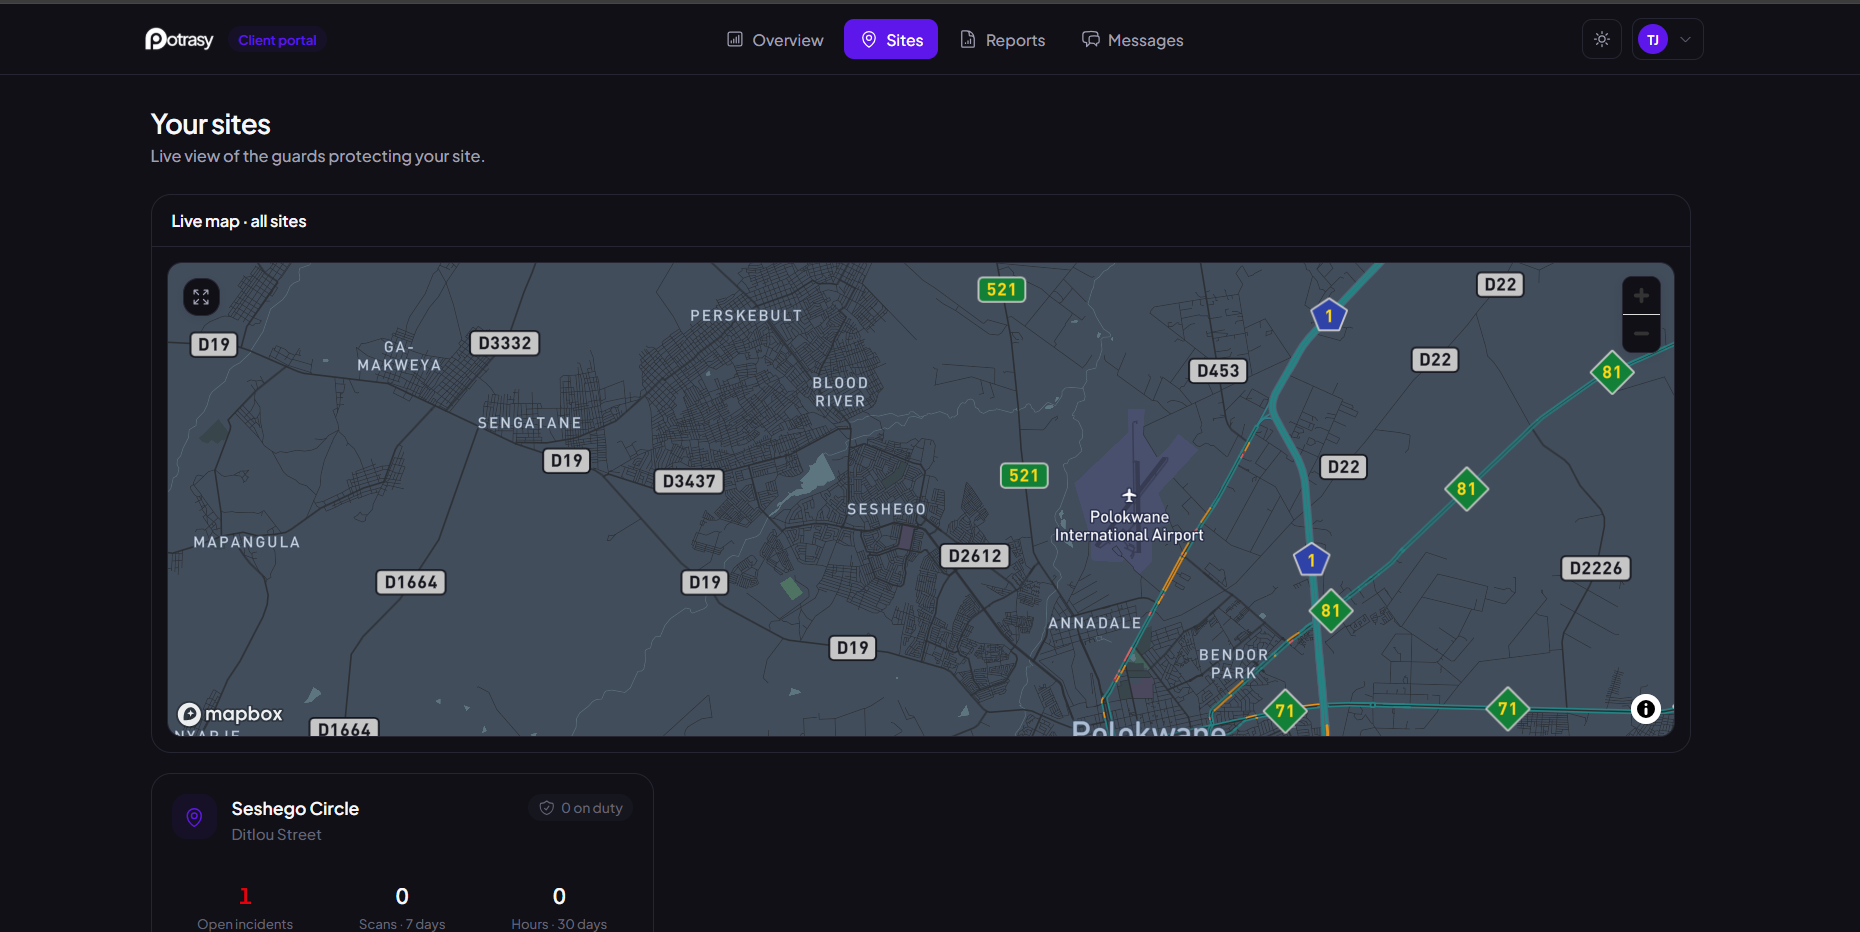This screenshot has width=1860, height=932.
Task: Click the GA-MAKWEYA map label
Action: click(x=399, y=356)
